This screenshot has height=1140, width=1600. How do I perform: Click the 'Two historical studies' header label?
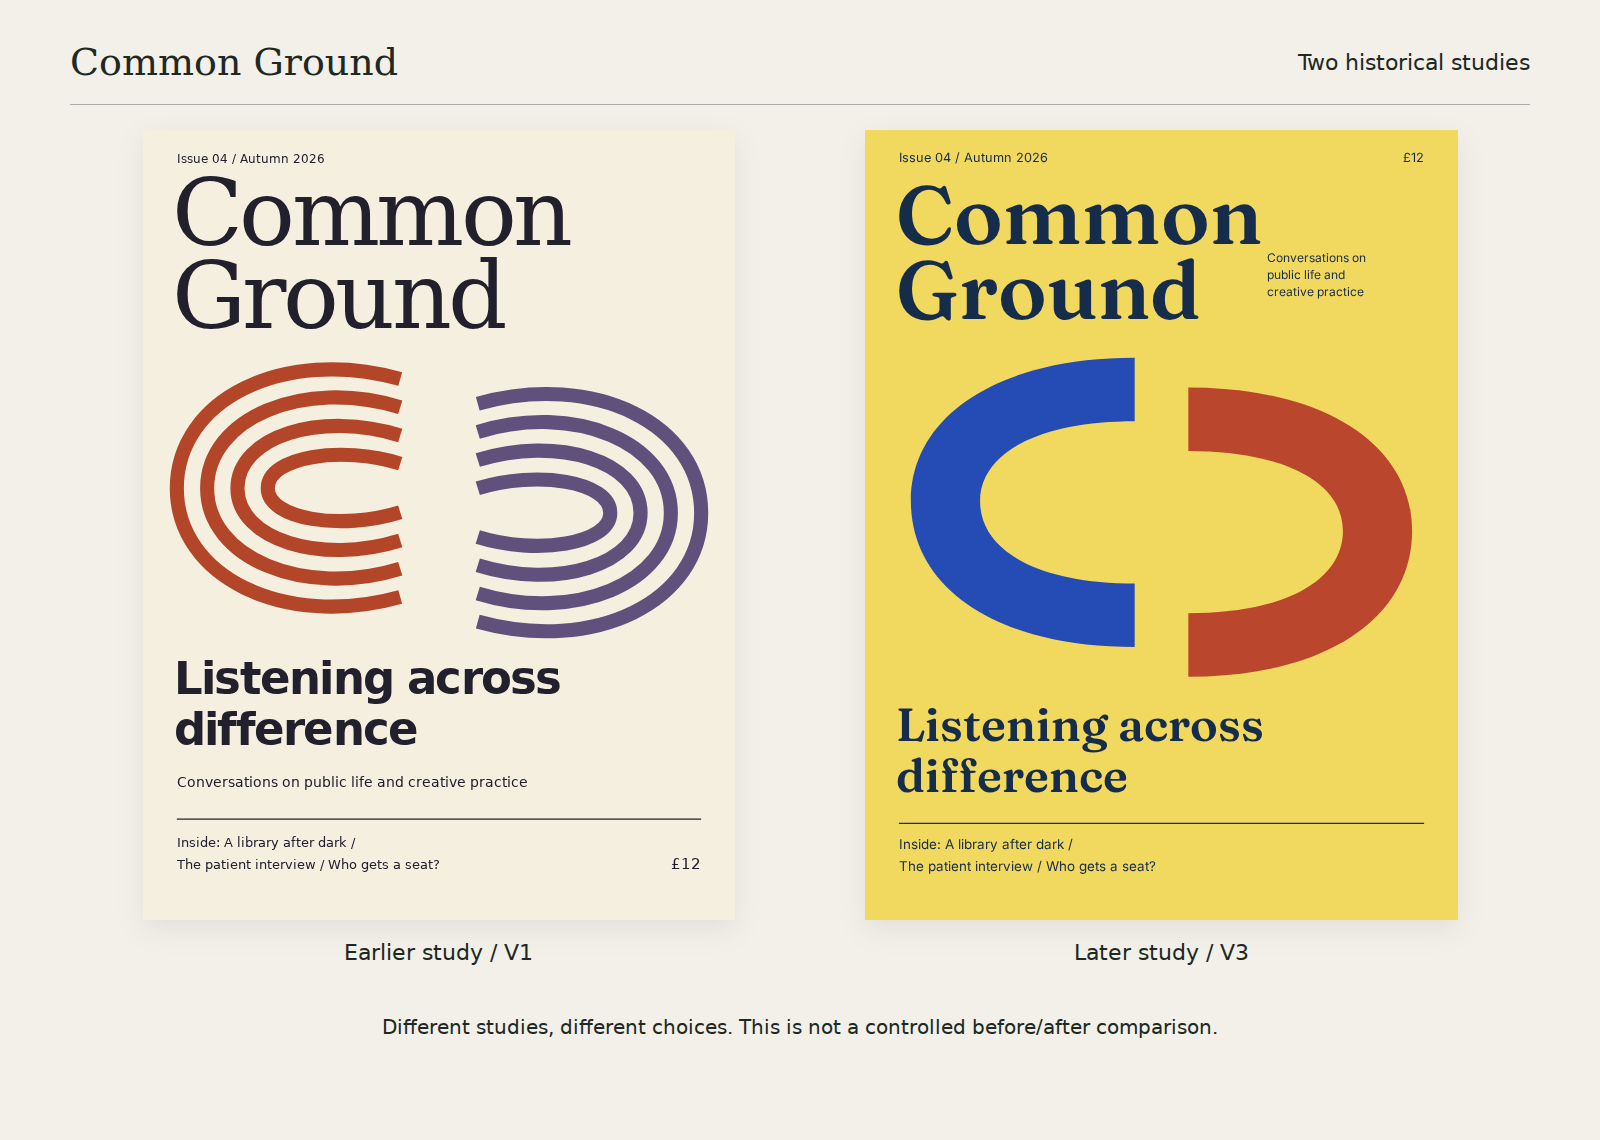point(1413,62)
